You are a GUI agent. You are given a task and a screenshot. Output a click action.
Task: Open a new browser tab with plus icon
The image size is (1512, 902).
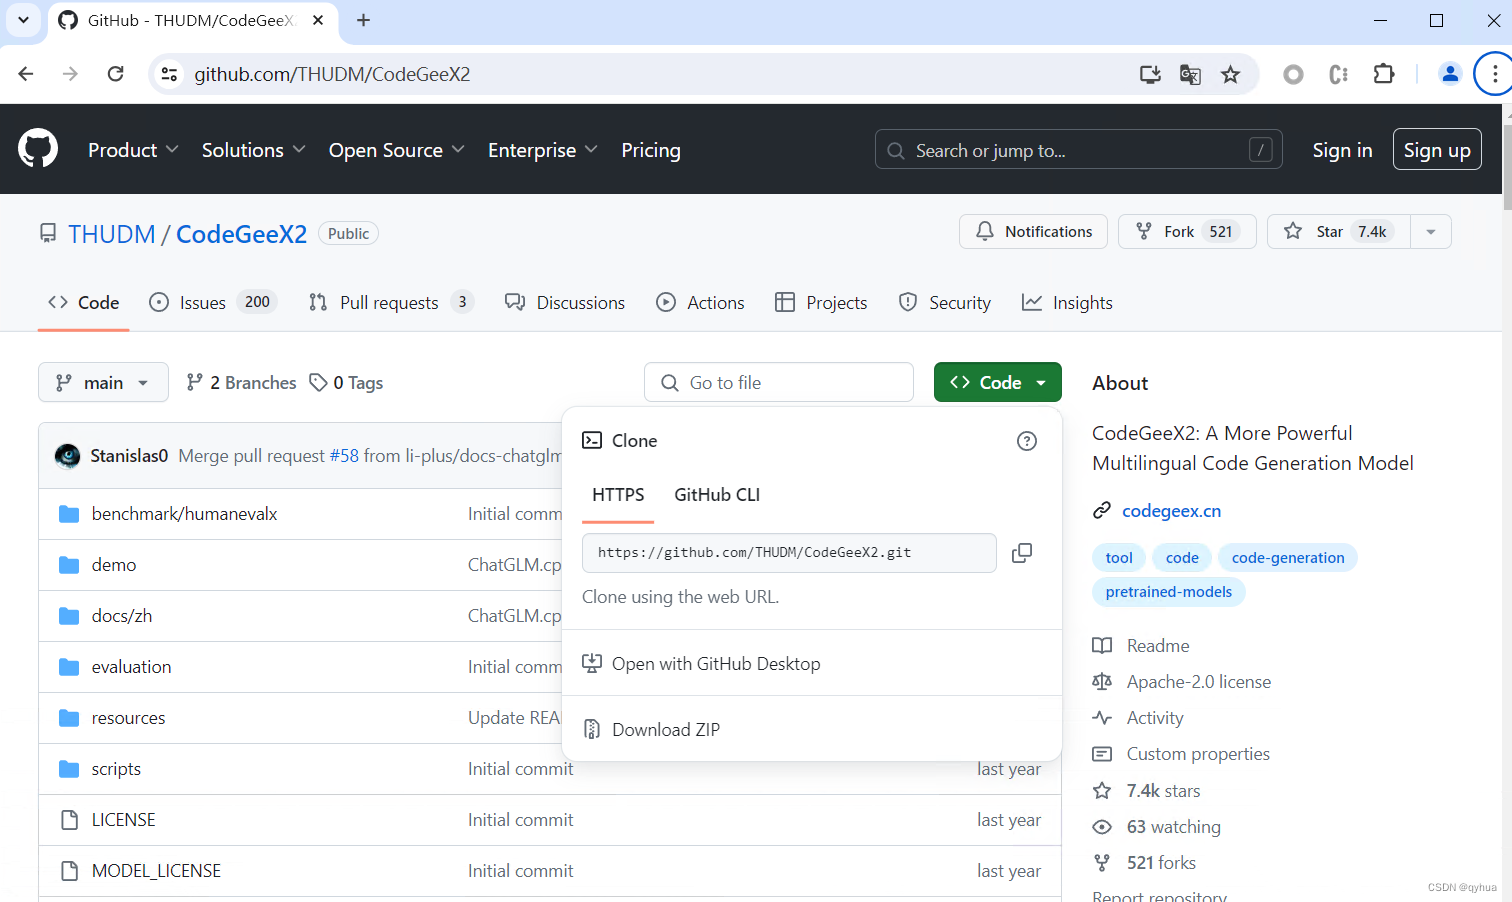(363, 20)
